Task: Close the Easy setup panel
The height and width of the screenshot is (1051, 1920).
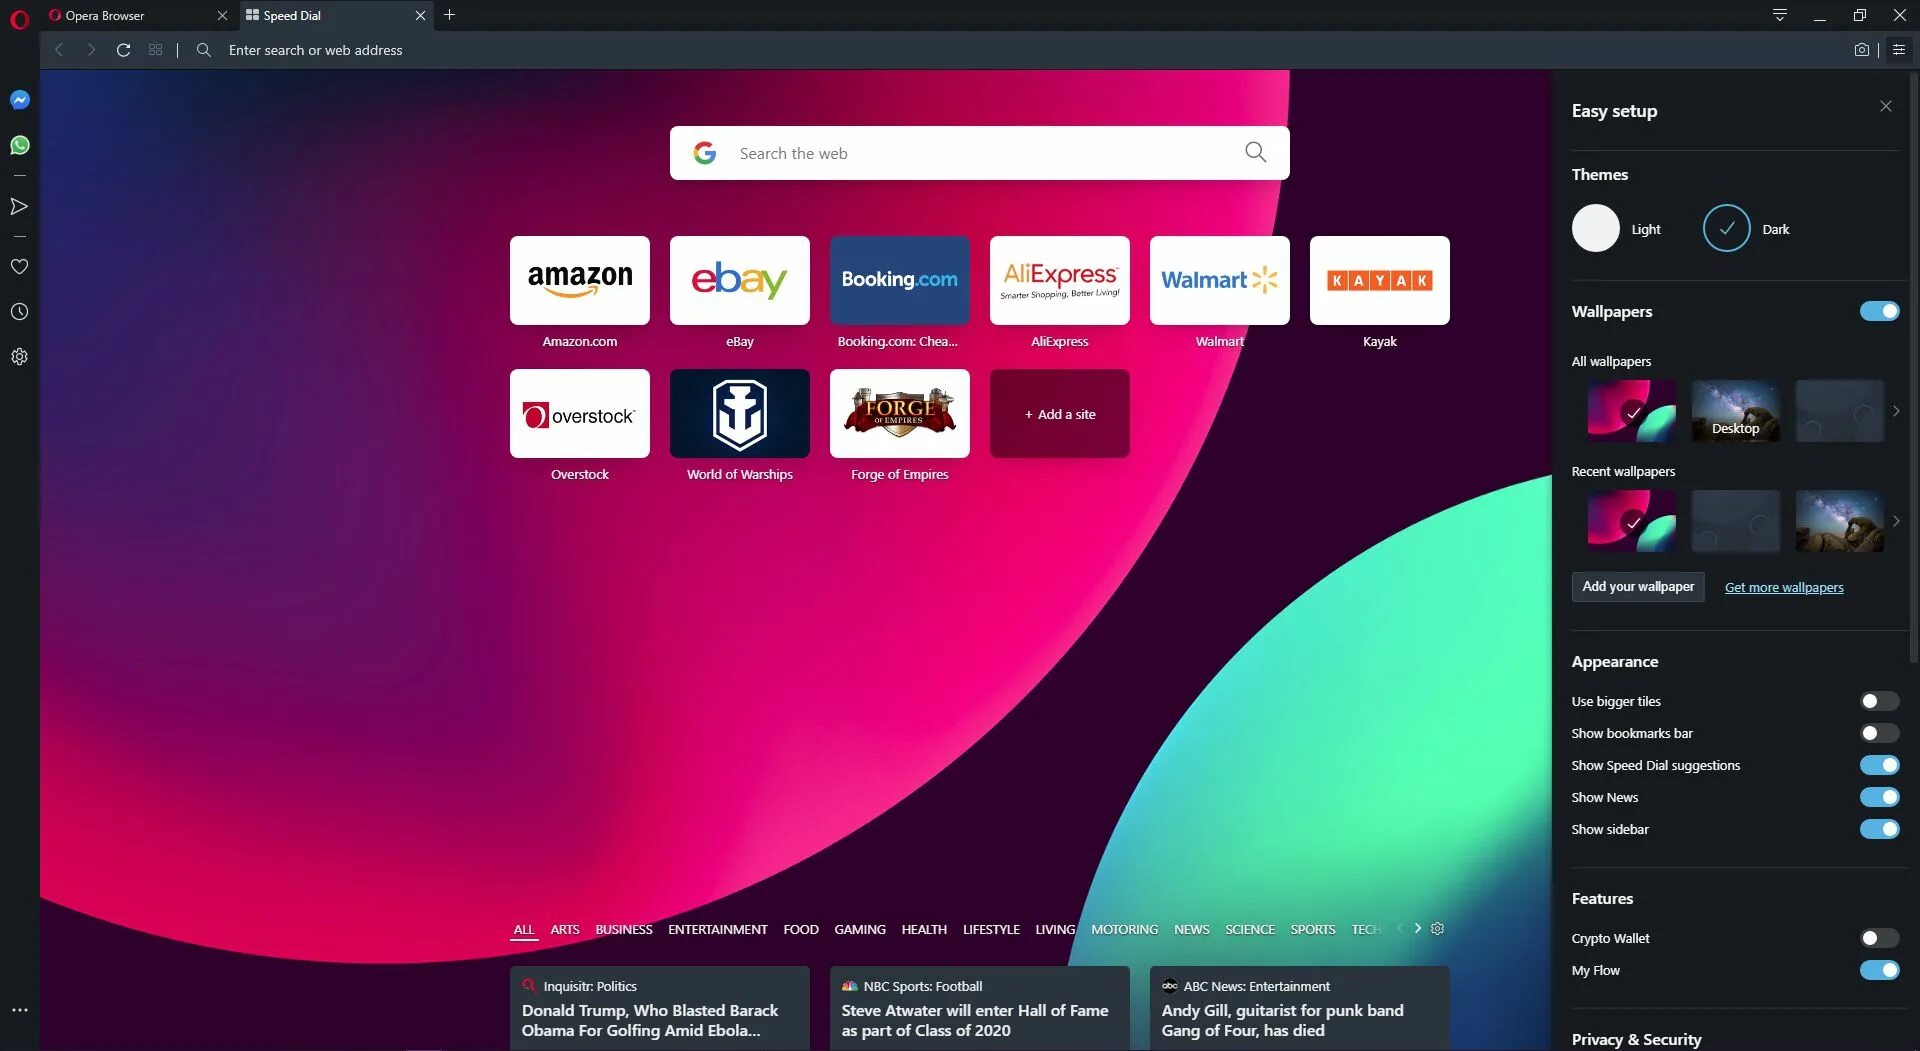Action: pyautogui.click(x=1885, y=106)
